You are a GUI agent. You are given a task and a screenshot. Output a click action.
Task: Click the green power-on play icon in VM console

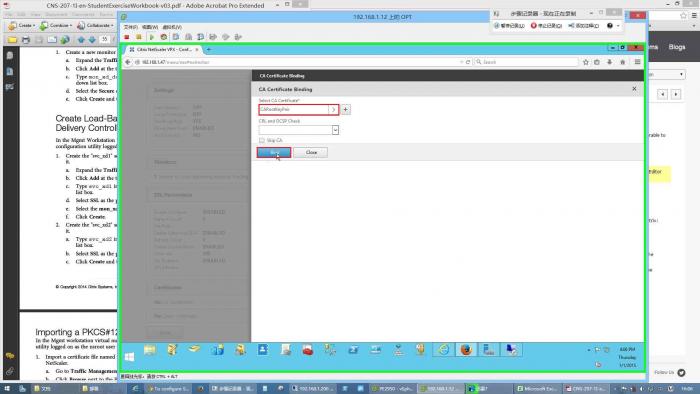151,37
